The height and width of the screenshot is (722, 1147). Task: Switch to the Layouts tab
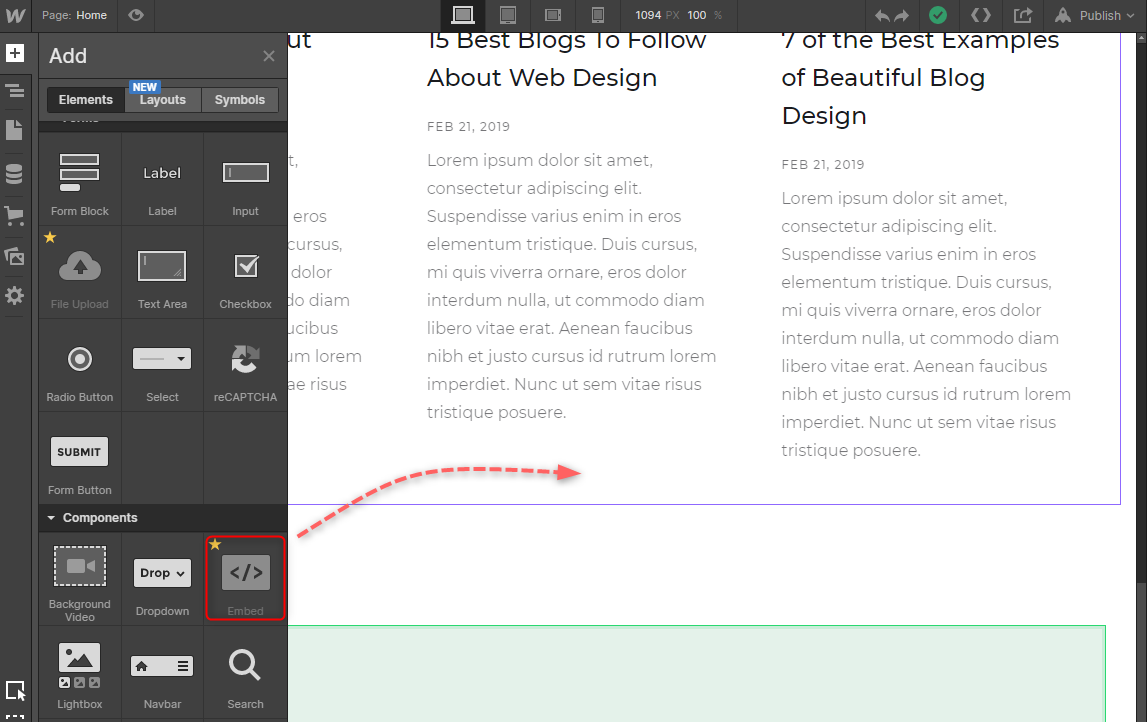pos(163,100)
